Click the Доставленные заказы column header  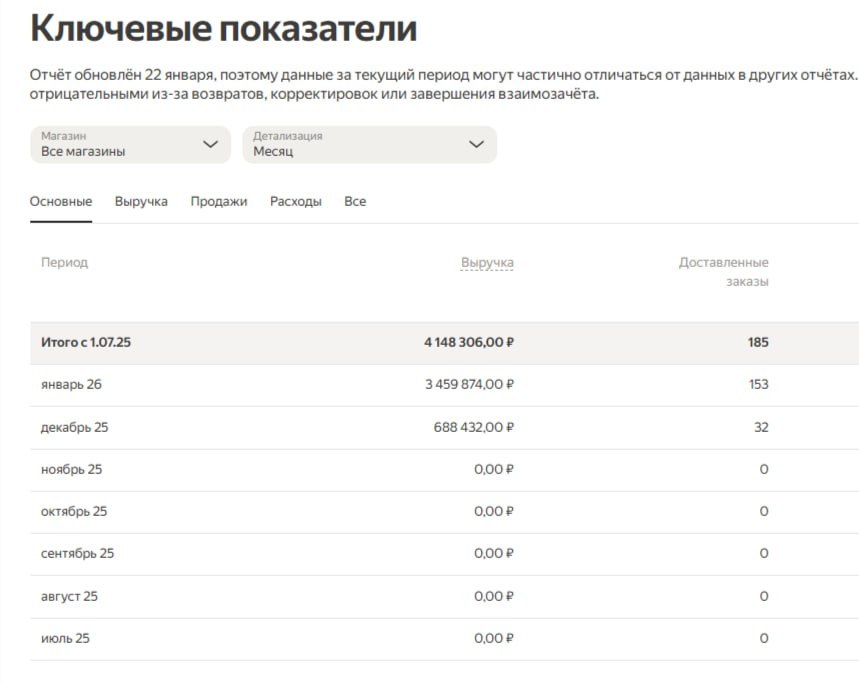(x=723, y=272)
